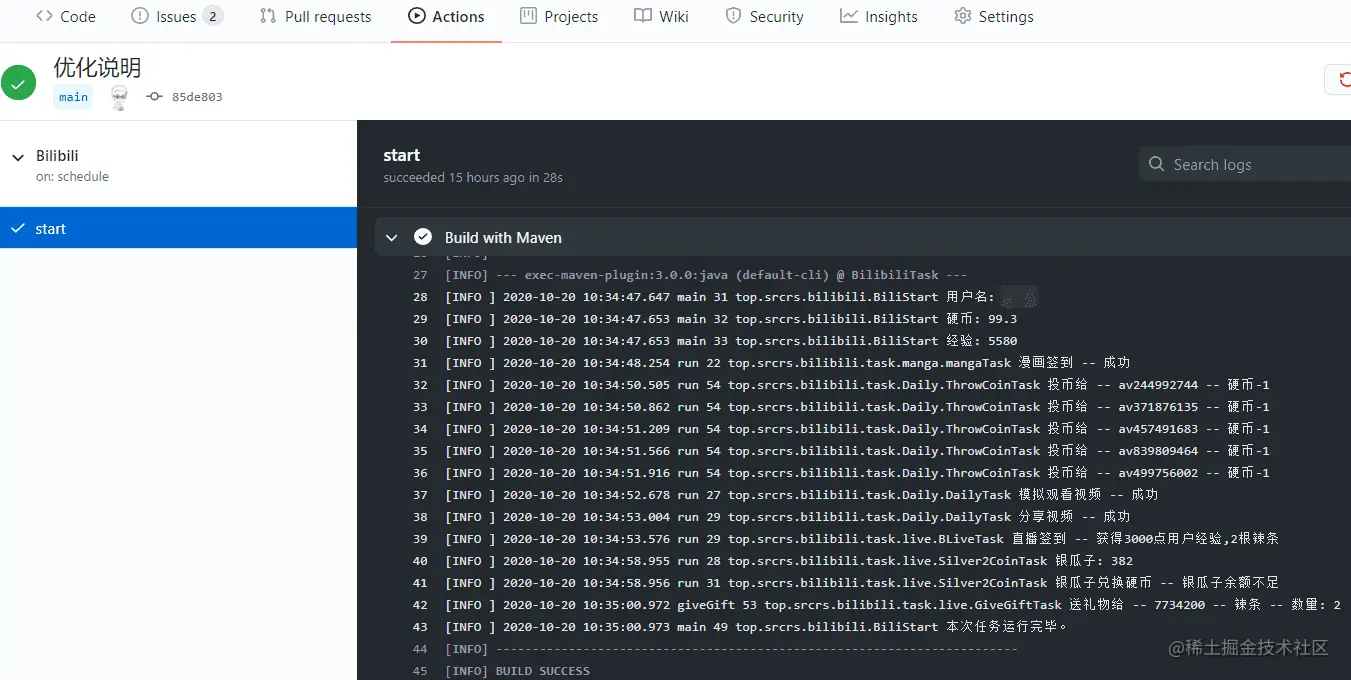Click the start job heading
This screenshot has width=1351, height=680.
(402, 155)
